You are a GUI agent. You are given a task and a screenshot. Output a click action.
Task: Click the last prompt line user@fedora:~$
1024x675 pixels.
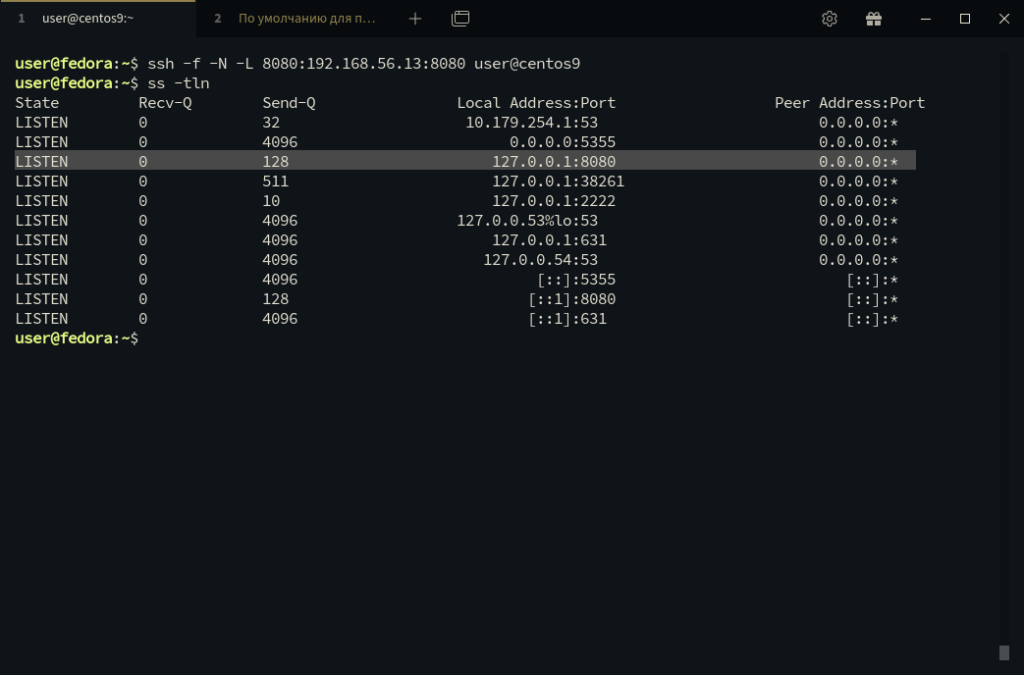(x=76, y=338)
